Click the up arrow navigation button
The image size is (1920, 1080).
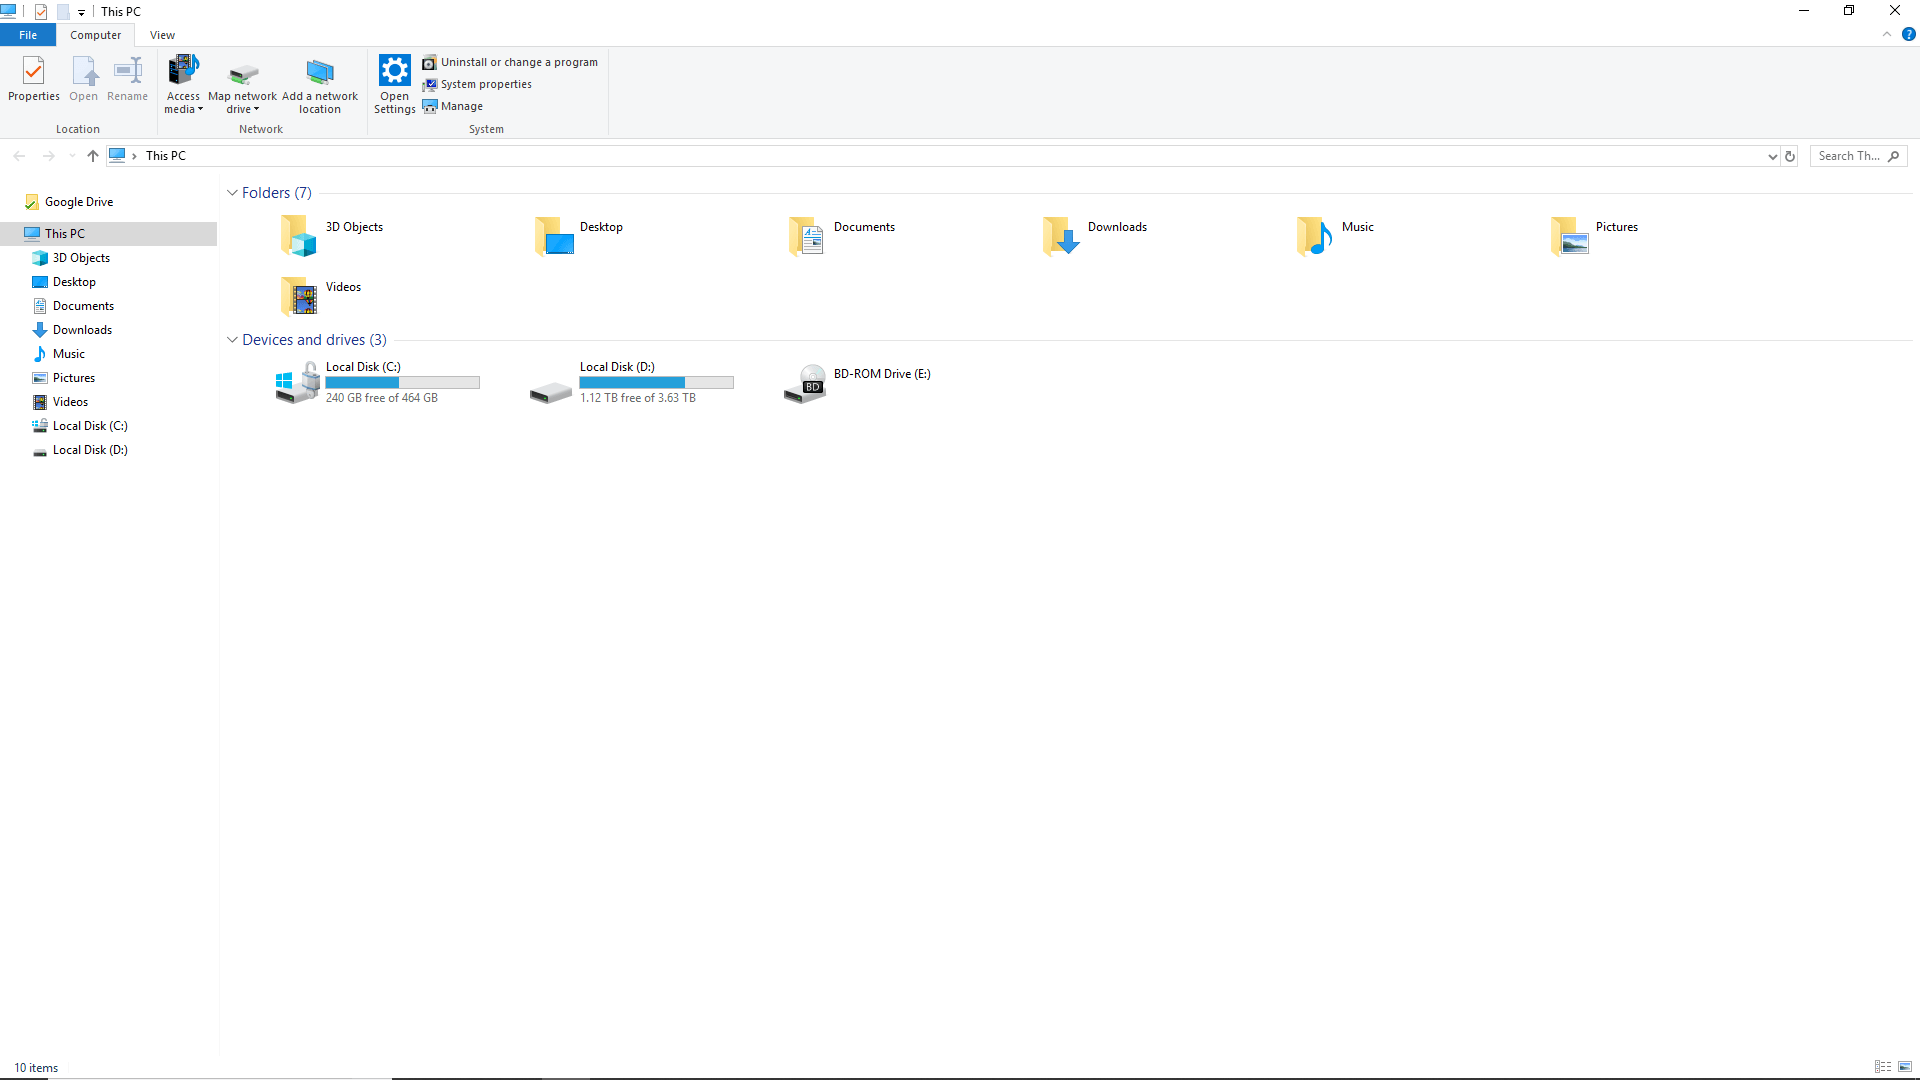click(x=93, y=156)
